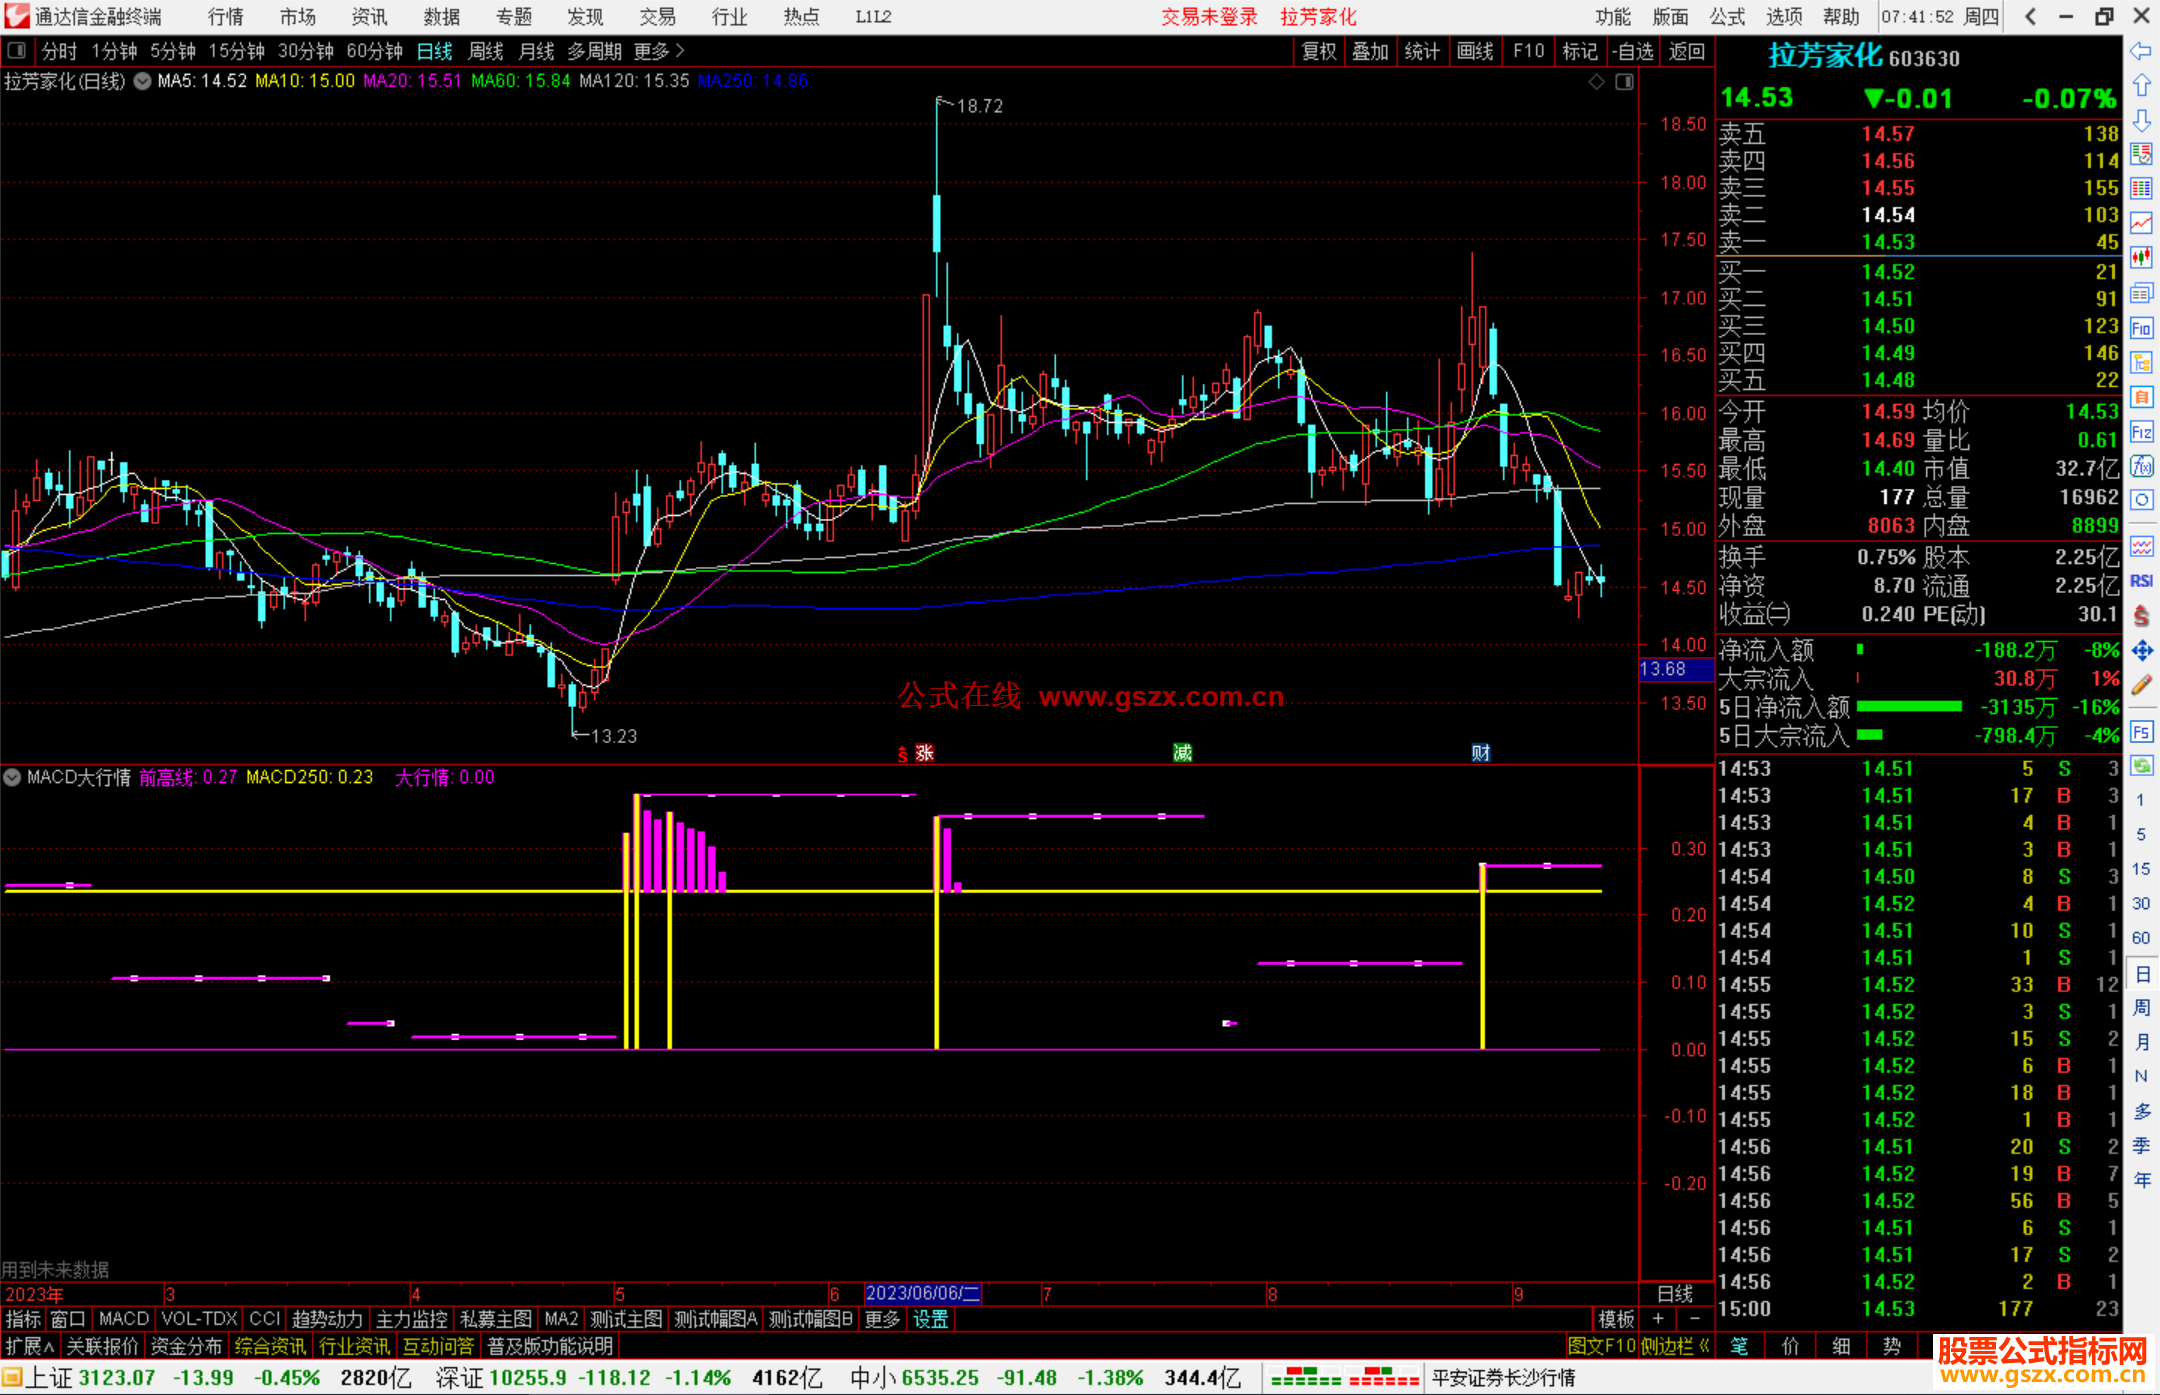Switch to the 周线 period tab
2160x1395 pixels.
[x=486, y=51]
